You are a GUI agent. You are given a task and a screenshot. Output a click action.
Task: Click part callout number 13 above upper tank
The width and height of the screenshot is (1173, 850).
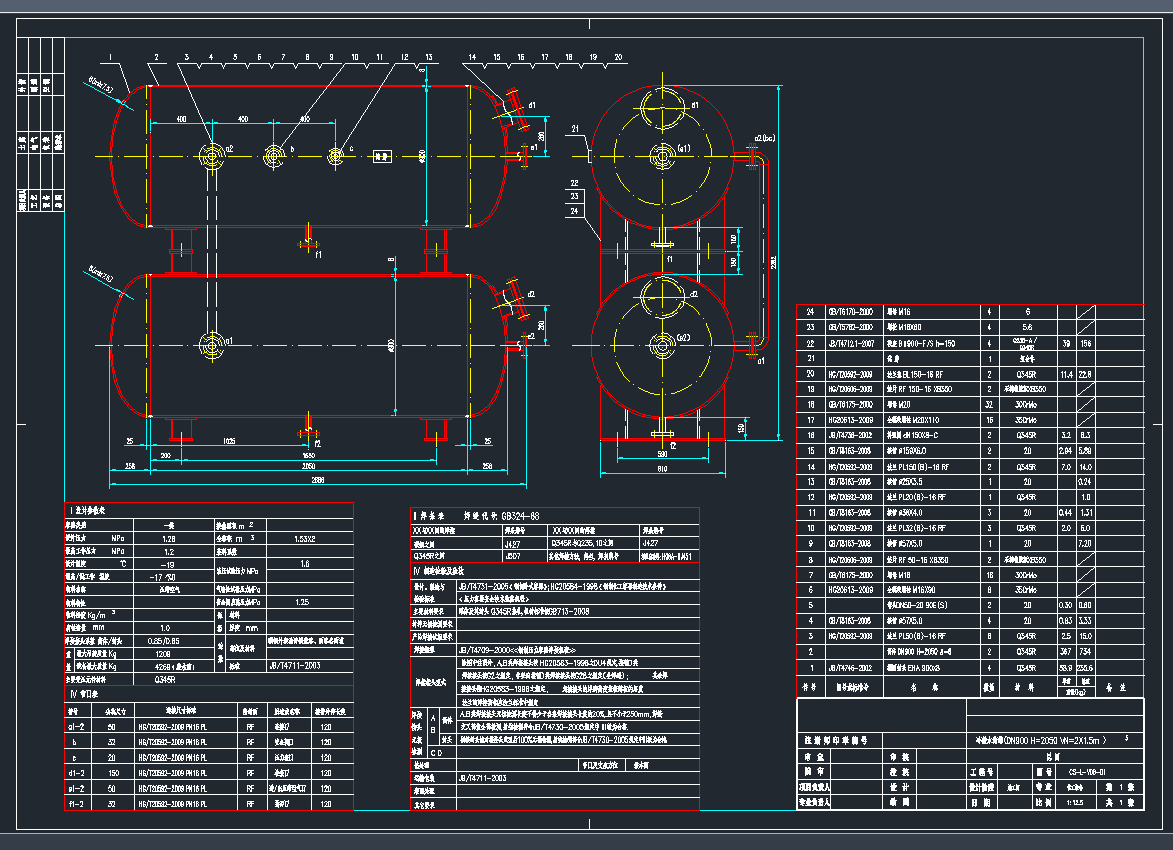coord(429,57)
